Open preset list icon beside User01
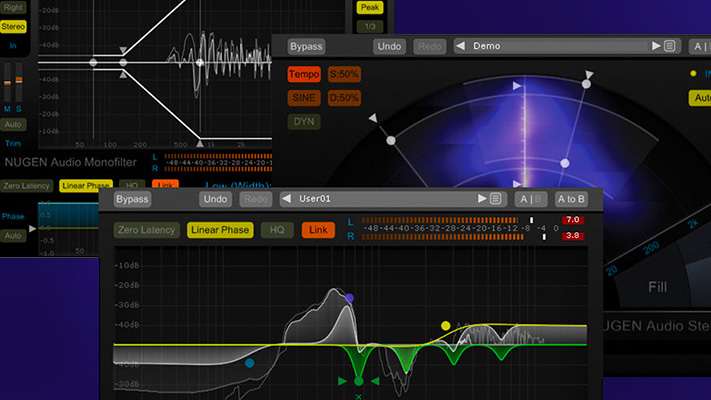 point(496,199)
